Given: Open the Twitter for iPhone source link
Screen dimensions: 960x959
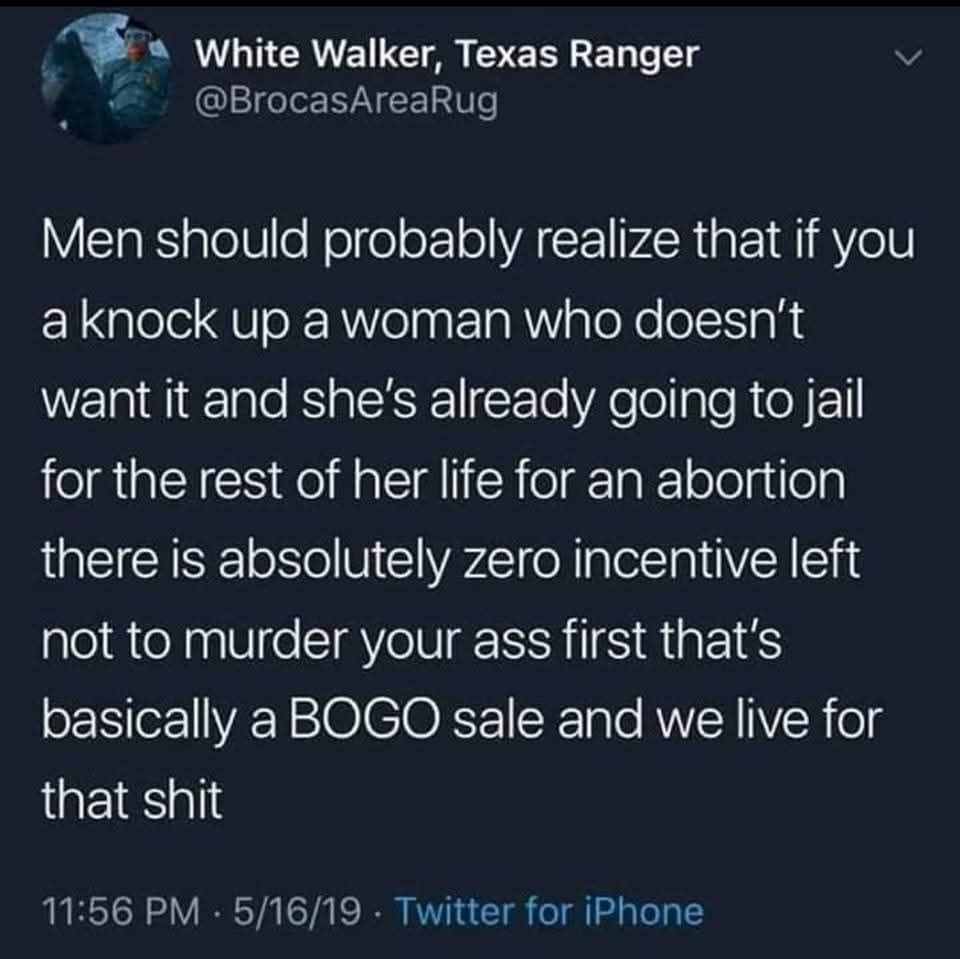Looking at the screenshot, I should 550,912.
